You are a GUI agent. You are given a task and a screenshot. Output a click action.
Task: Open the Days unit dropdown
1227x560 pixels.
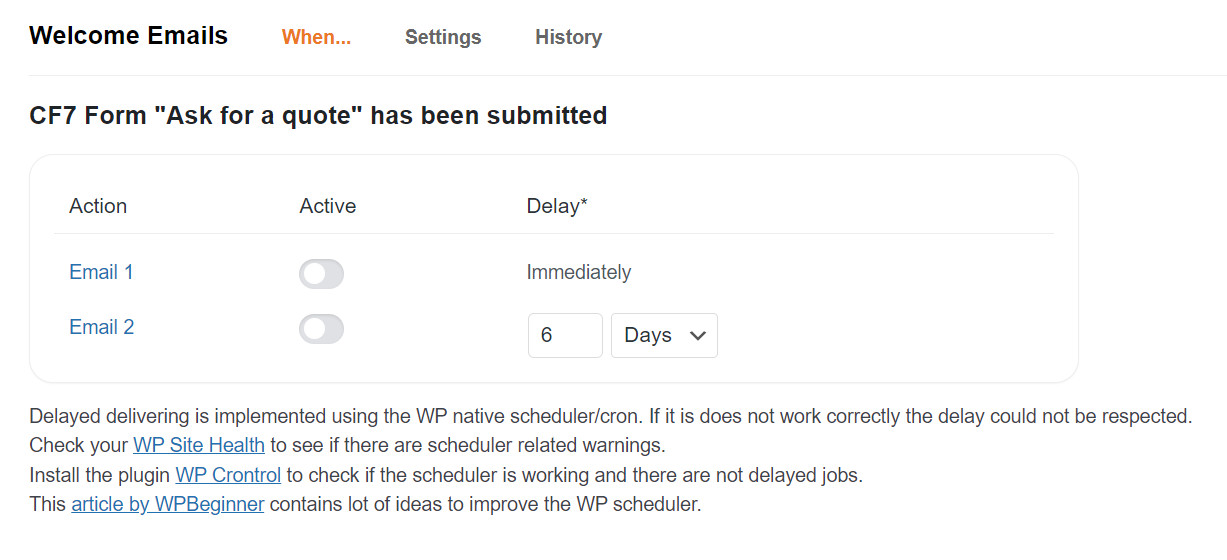pos(664,335)
